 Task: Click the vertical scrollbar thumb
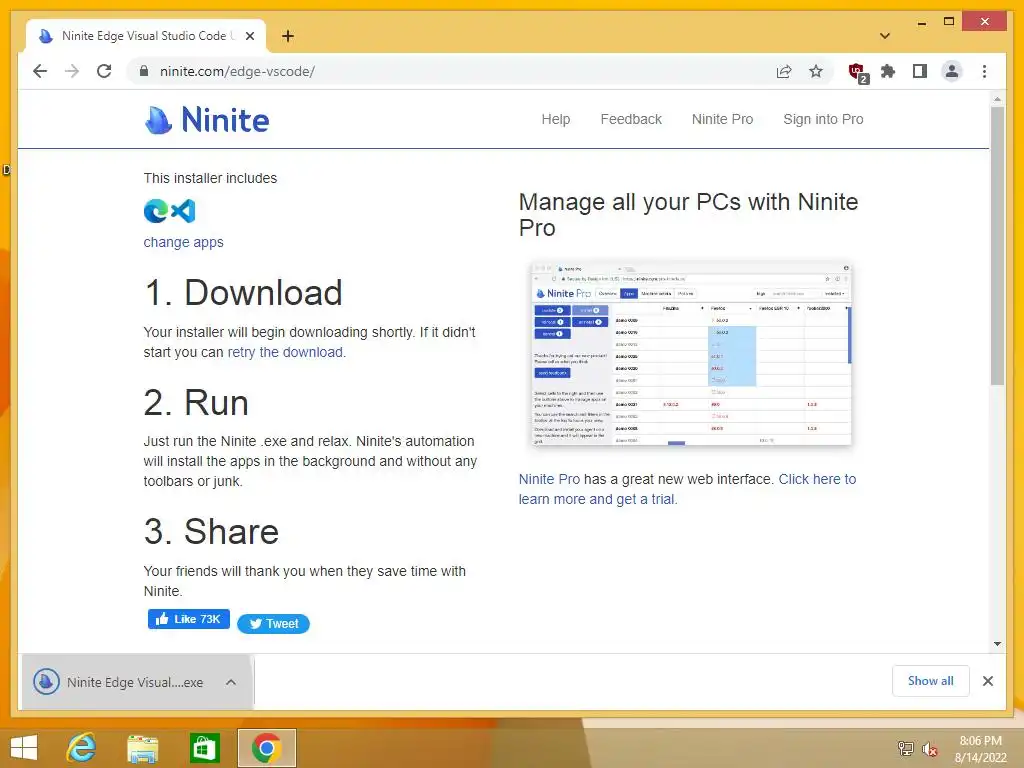tap(997, 246)
